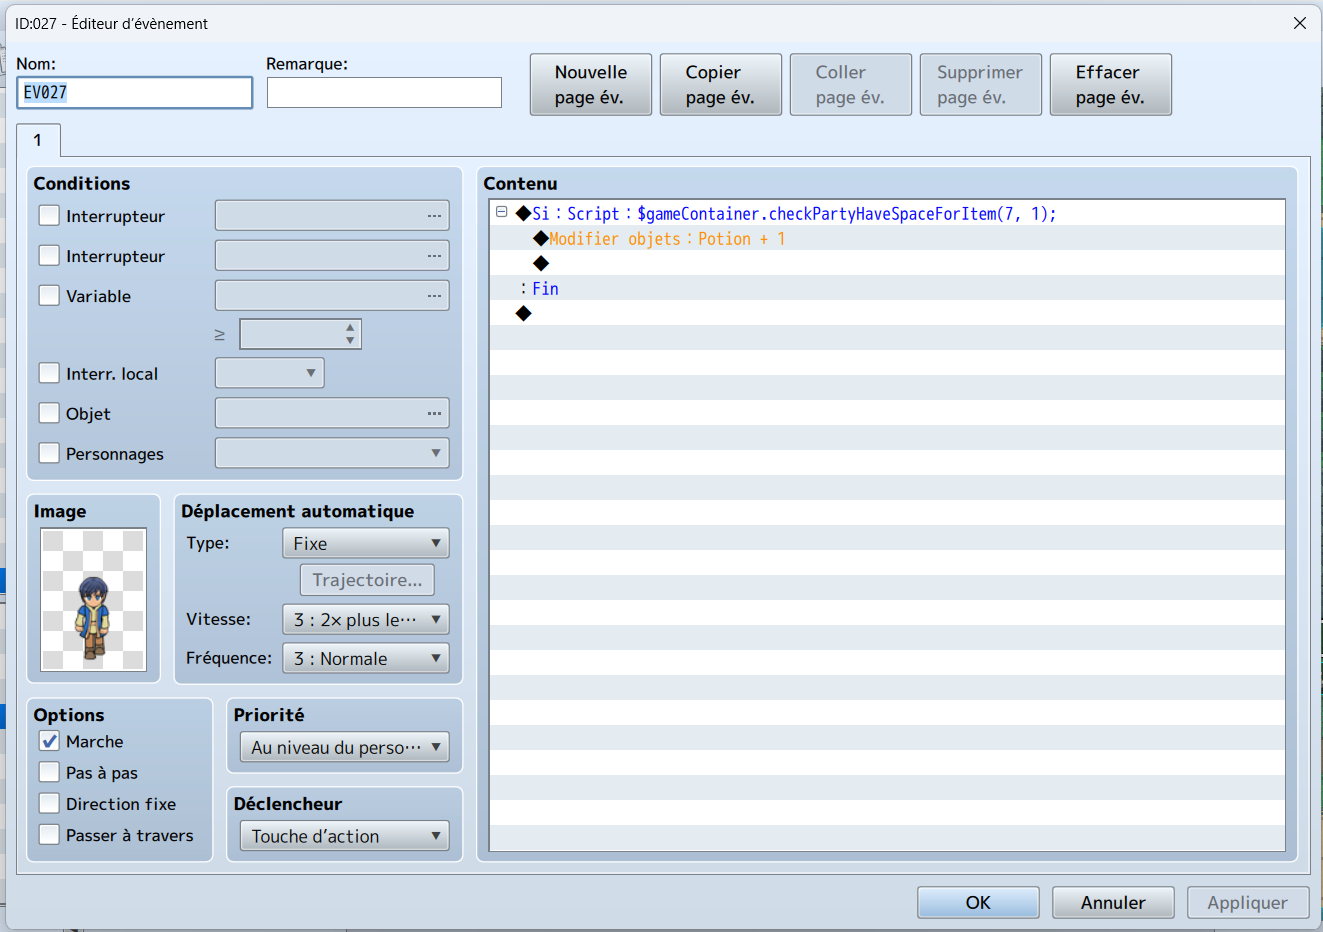Image resolution: width=1323 pixels, height=932 pixels.
Task: Click Nouvelle page év. button
Action: 591,85
